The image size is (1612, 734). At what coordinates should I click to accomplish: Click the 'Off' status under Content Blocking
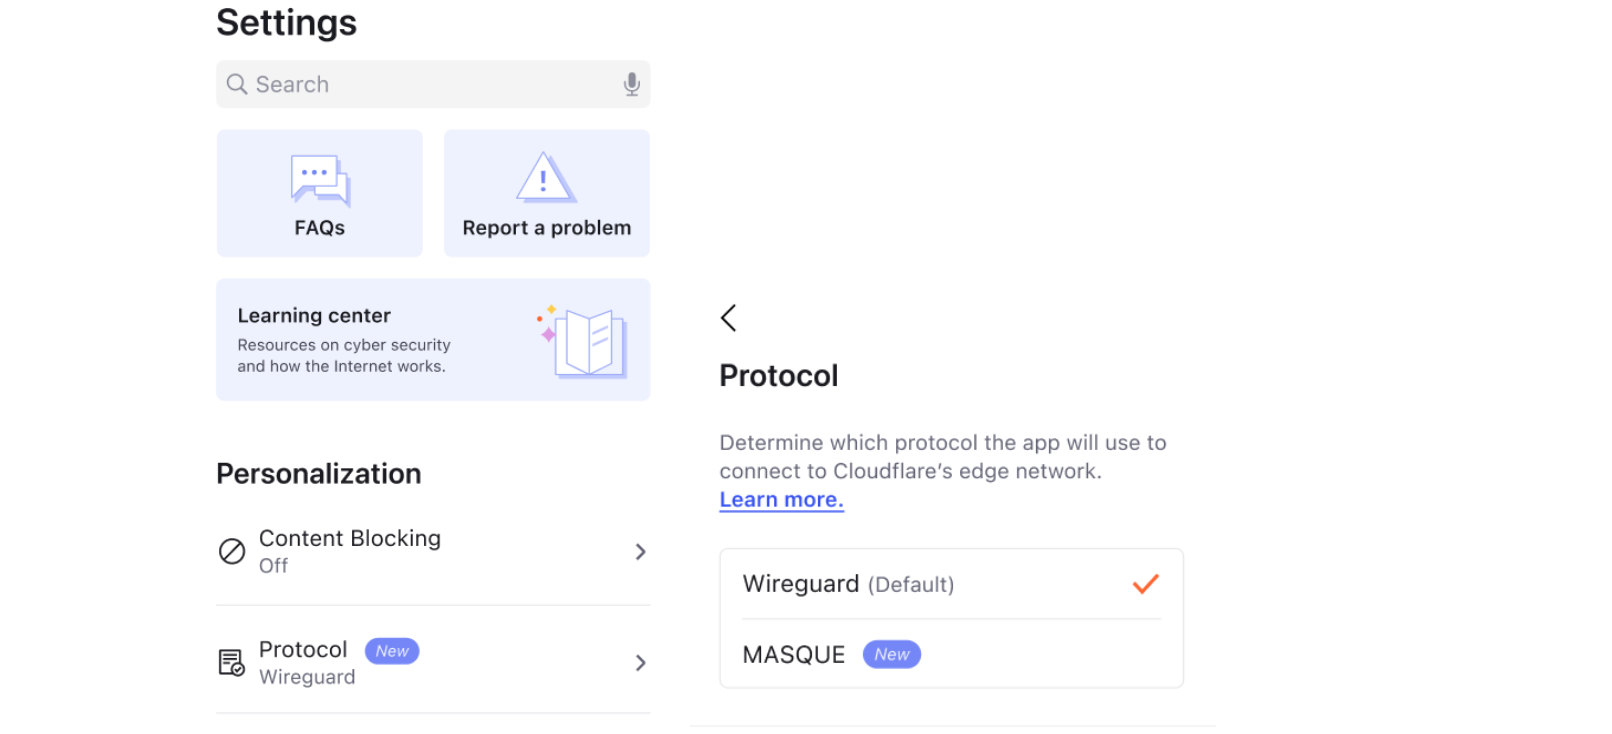[x=273, y=566]
